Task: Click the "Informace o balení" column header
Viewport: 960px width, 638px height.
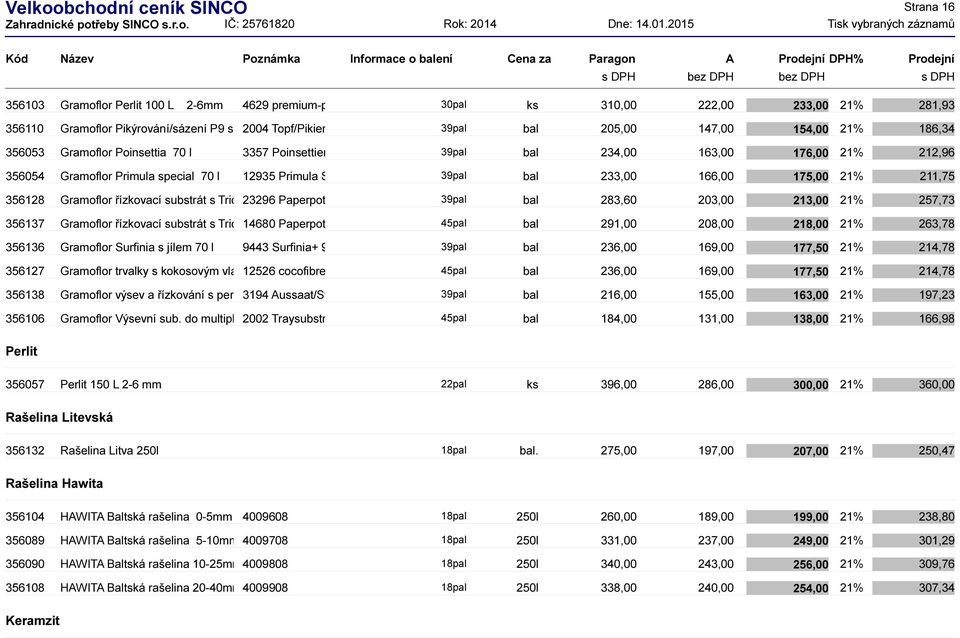Action: (401, 59)
